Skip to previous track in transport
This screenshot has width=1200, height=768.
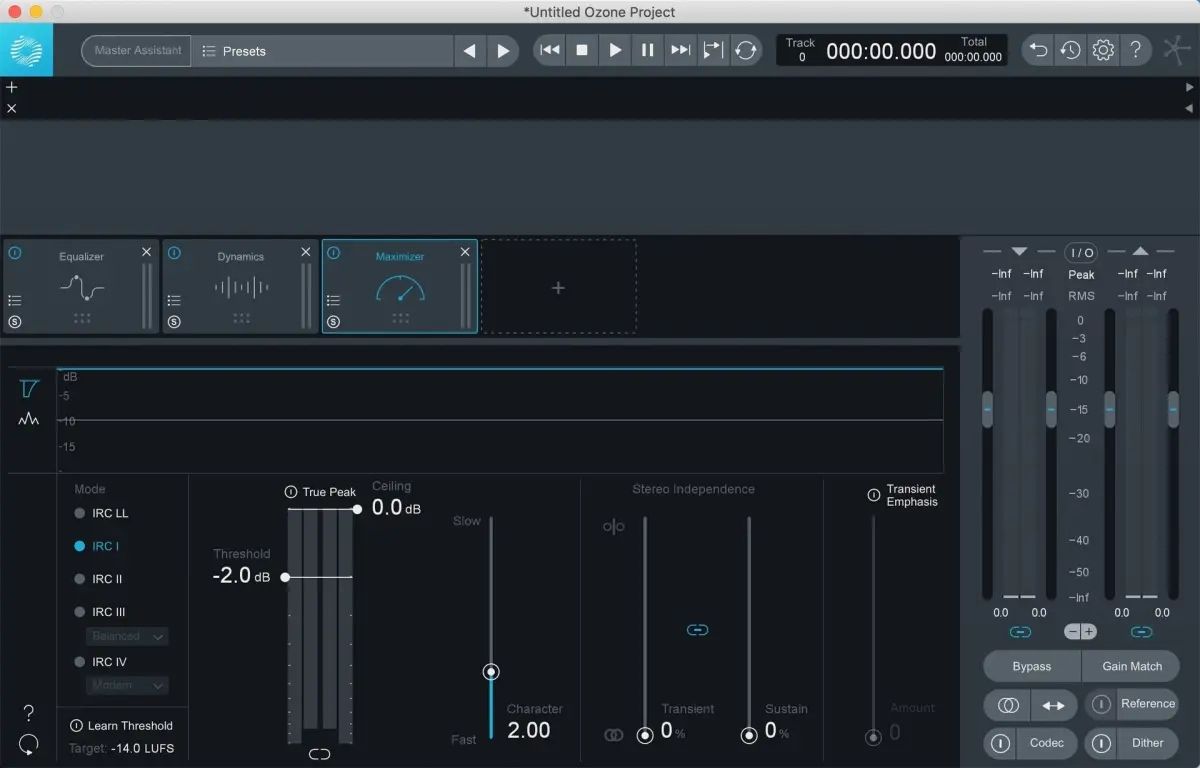coord(549,50)
